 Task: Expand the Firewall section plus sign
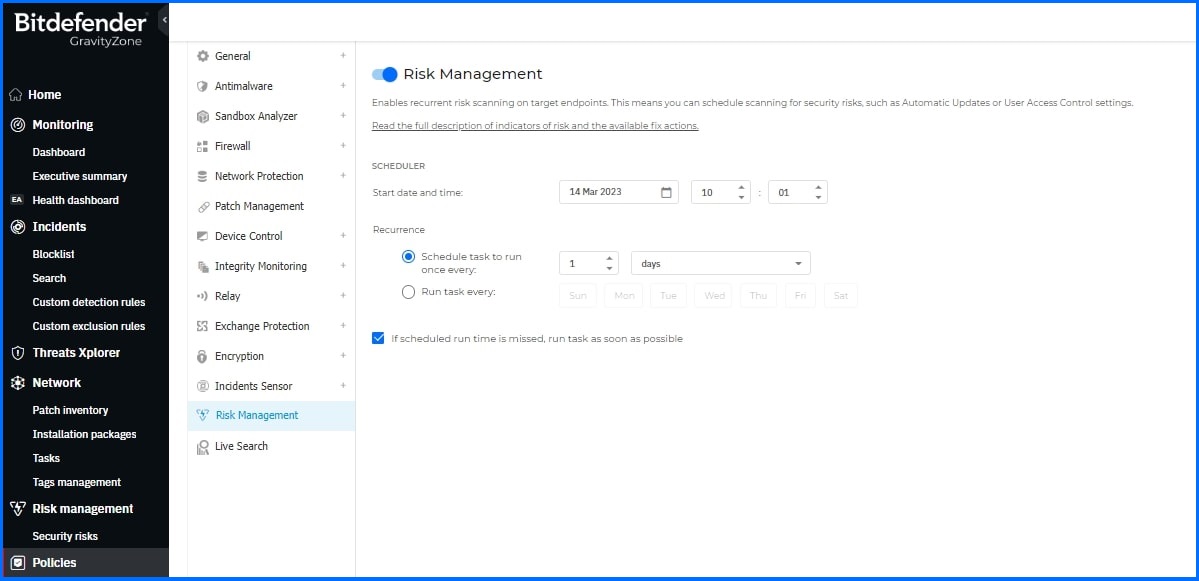pyautogui.click(x=343, y=145)
